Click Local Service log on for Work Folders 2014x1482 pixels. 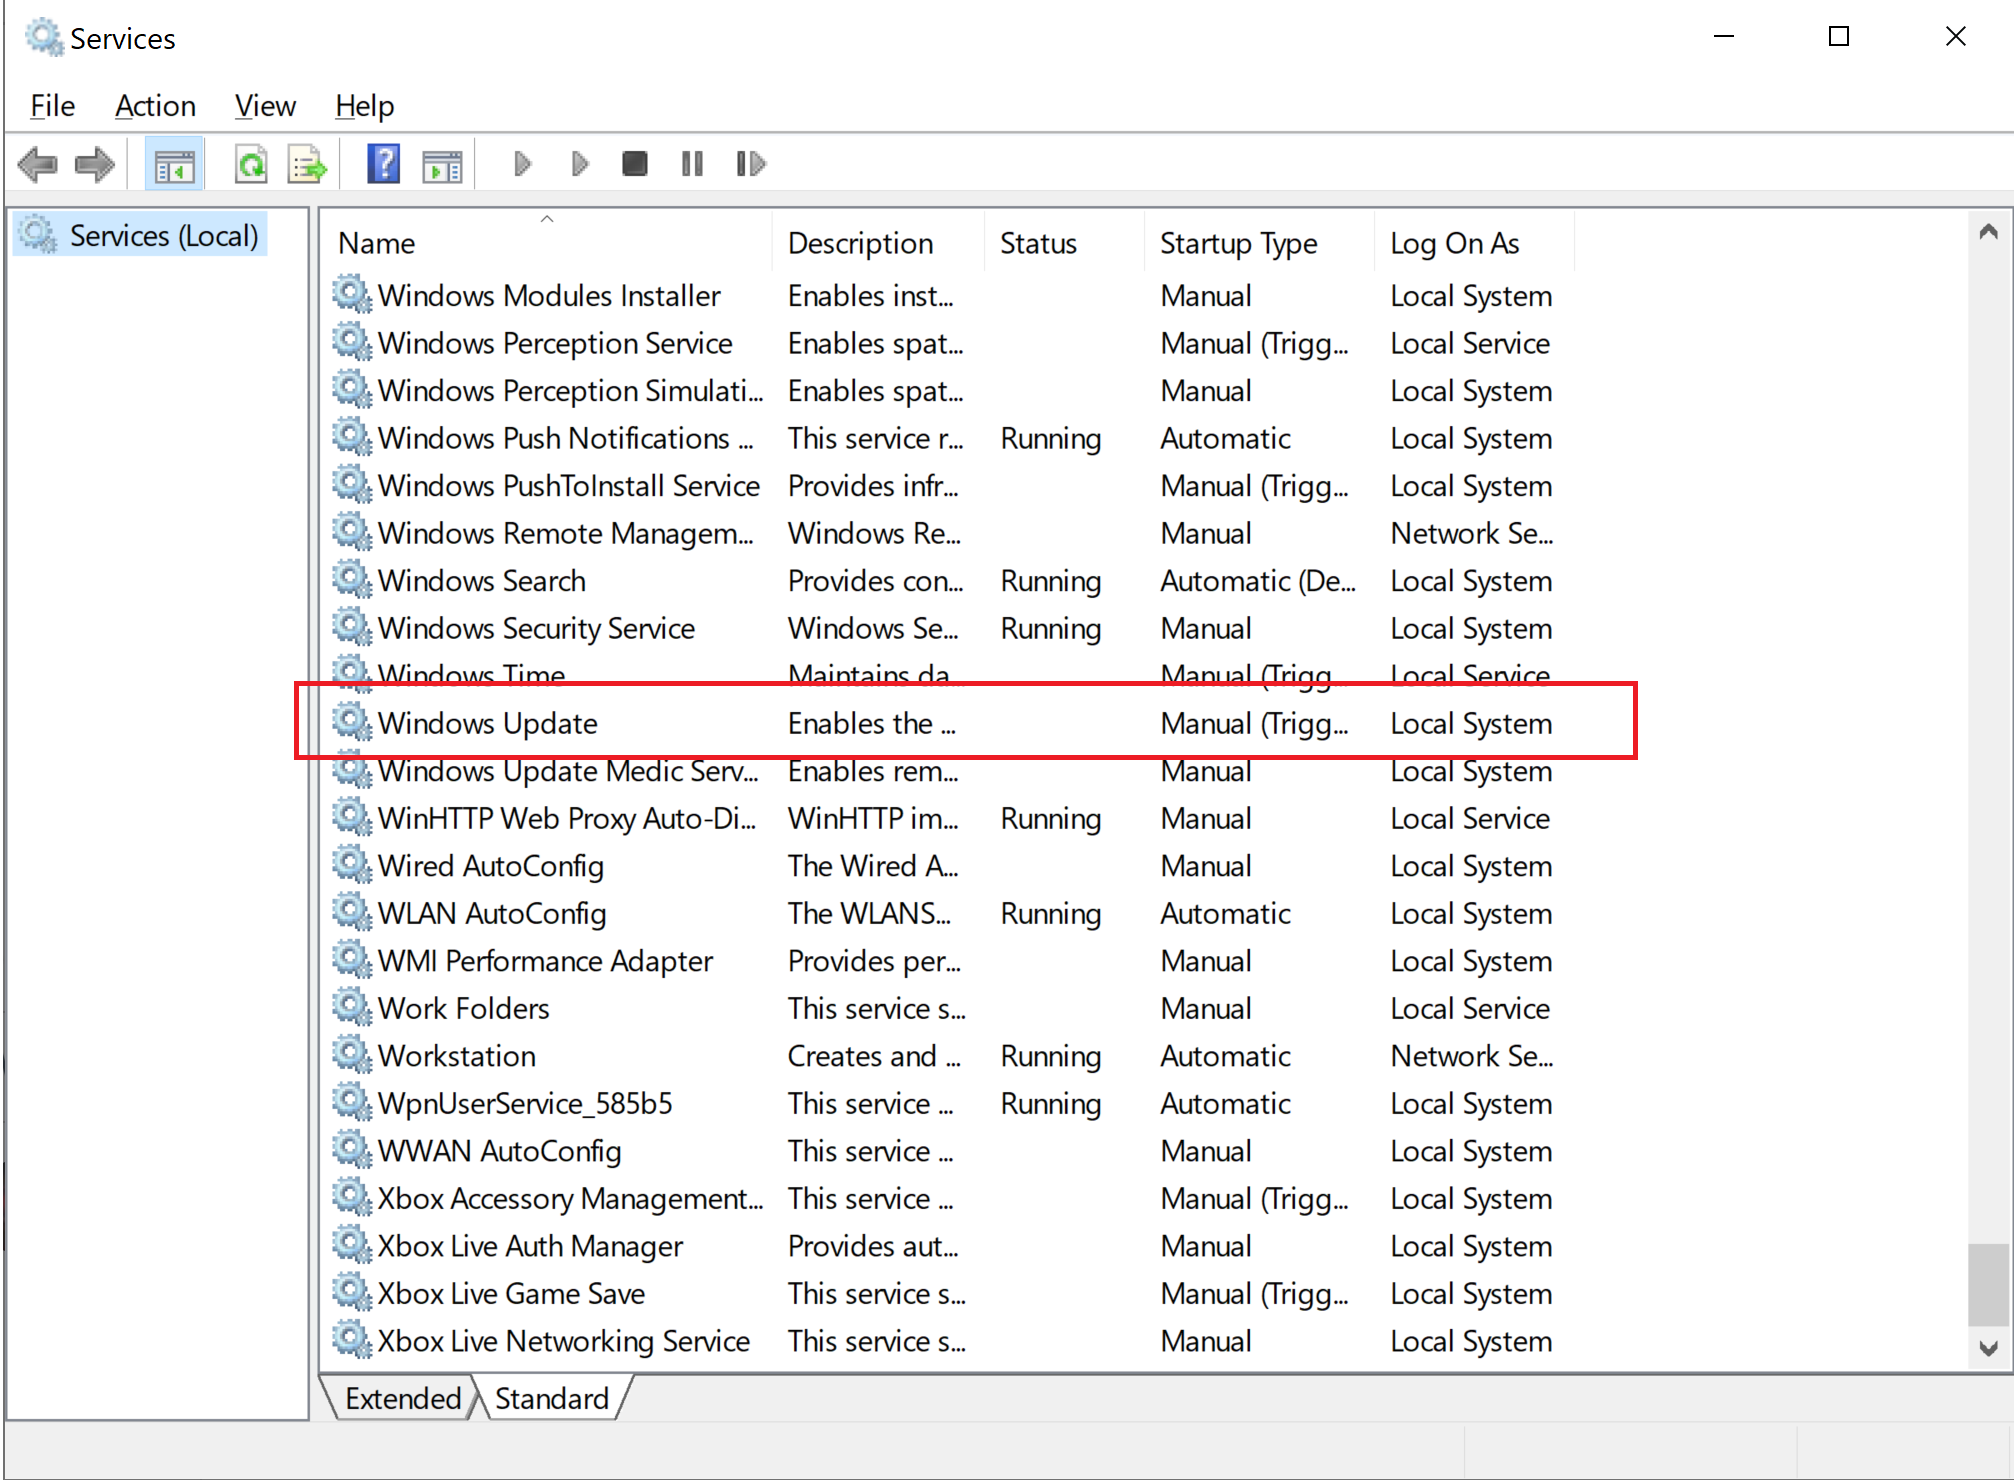coord(1470,1008)
